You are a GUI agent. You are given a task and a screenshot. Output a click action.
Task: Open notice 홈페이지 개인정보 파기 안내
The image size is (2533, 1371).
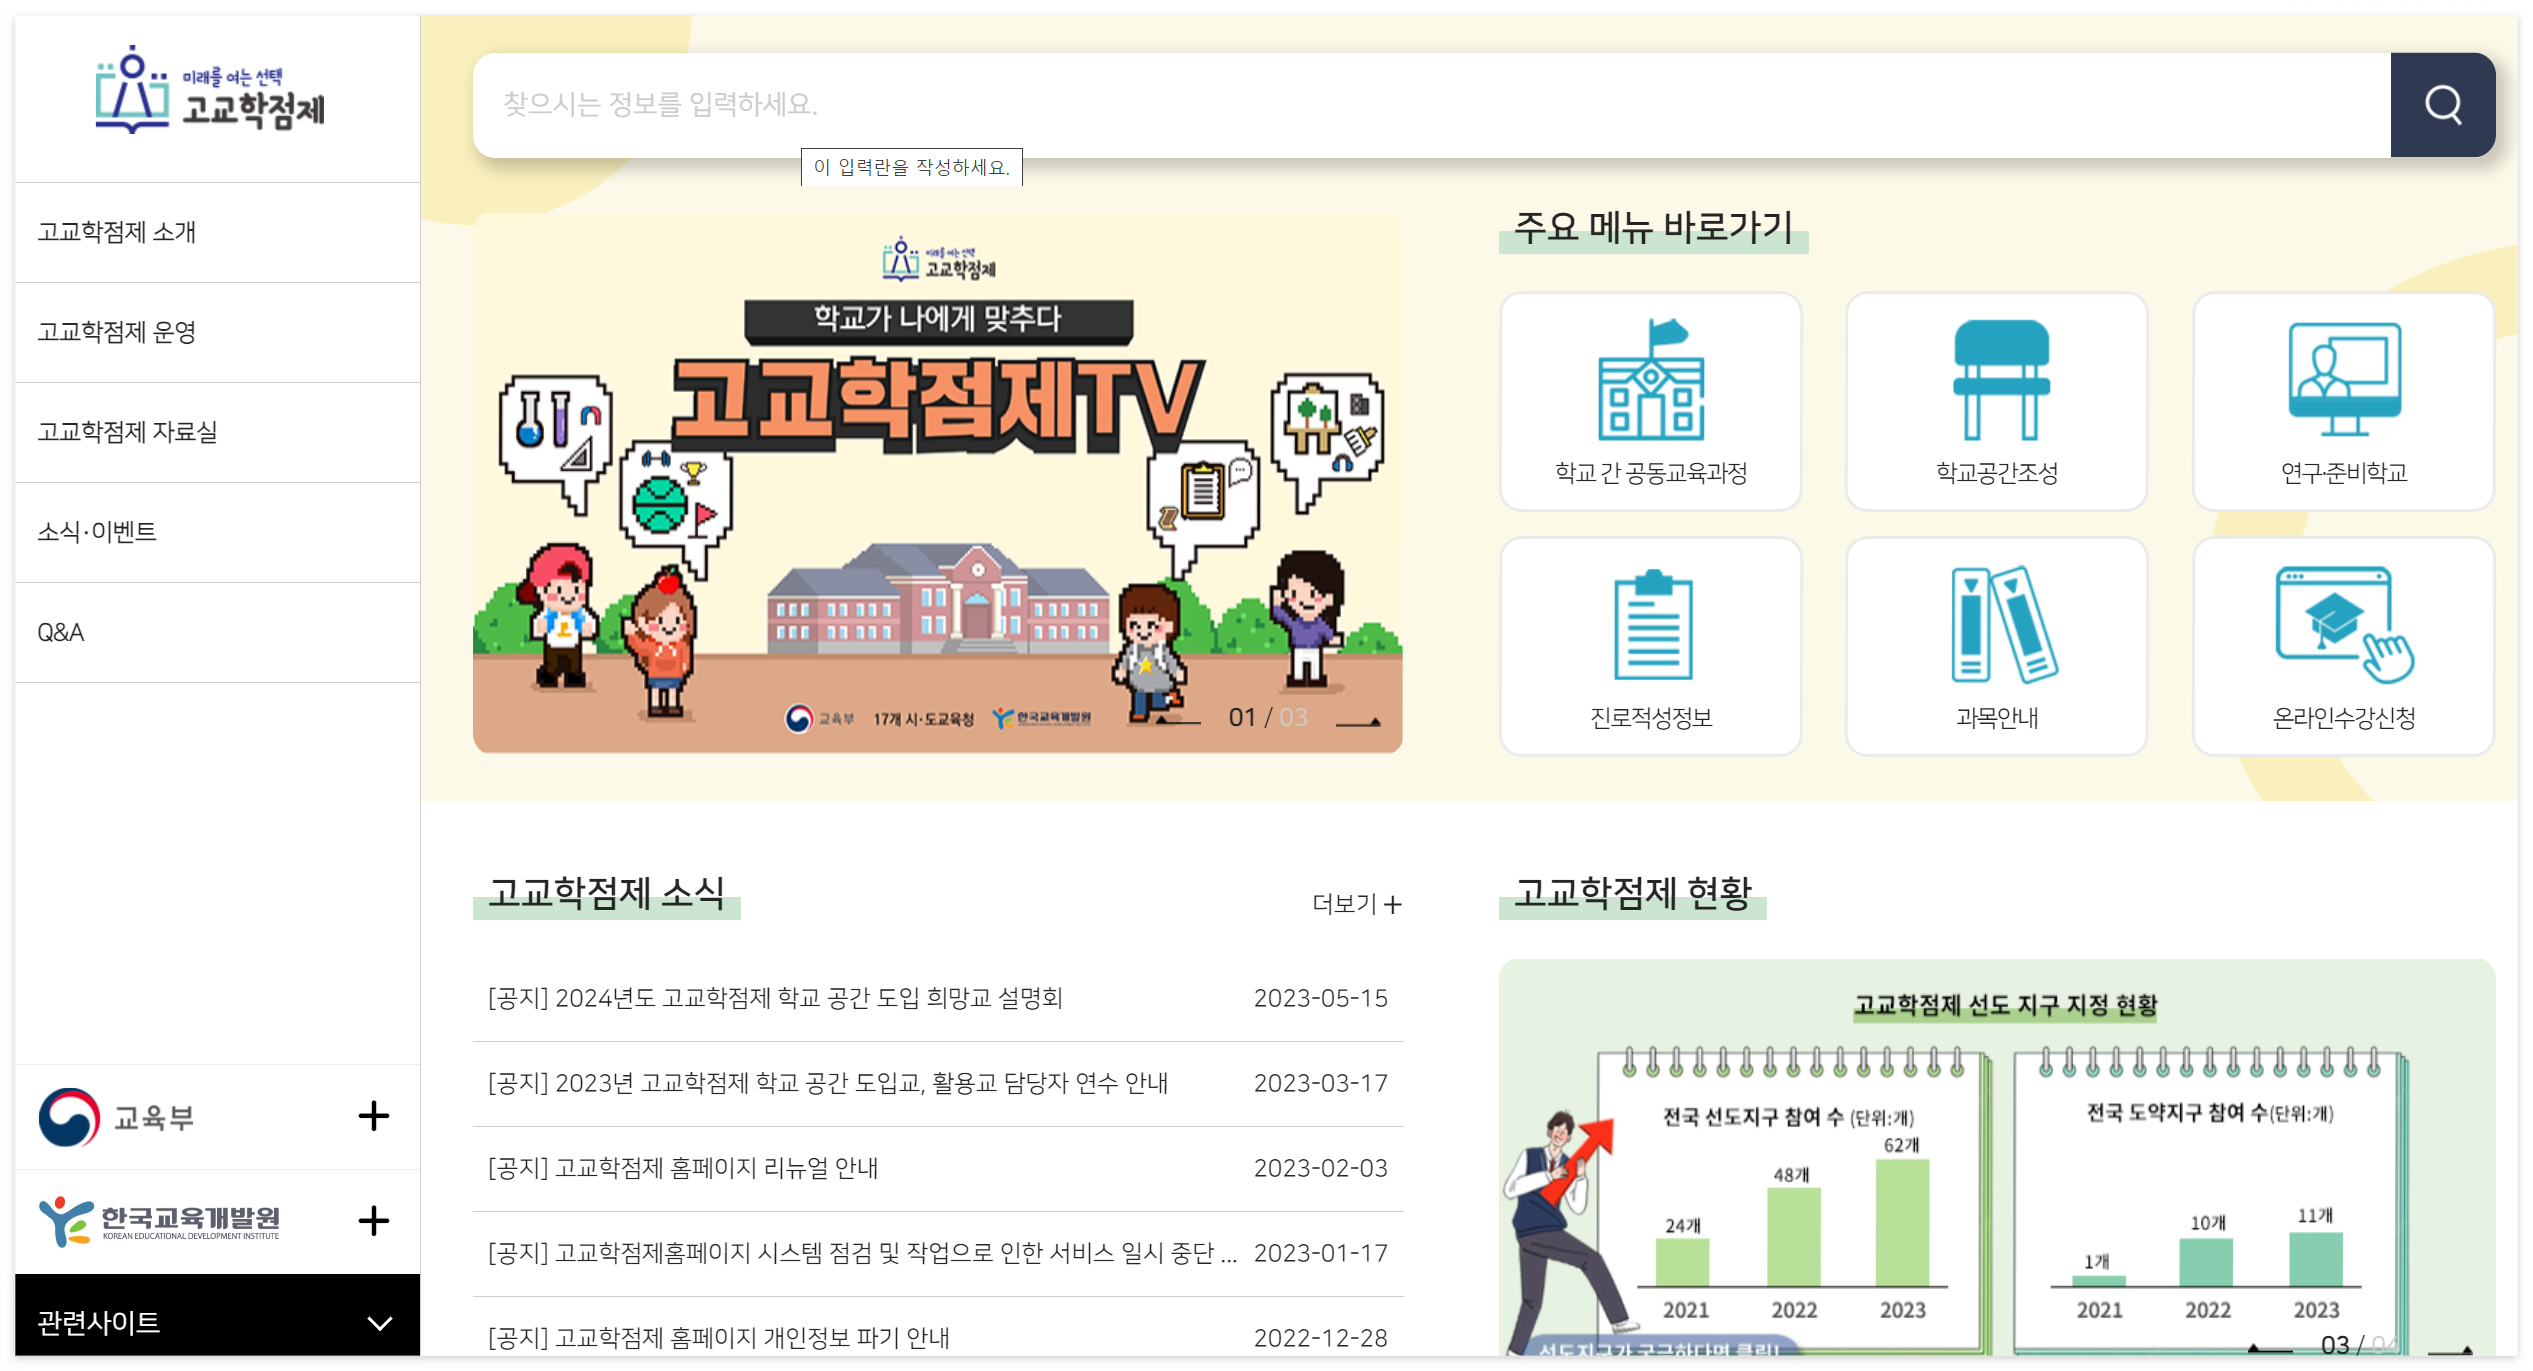pyautogui.click(x=718, y=1338)
